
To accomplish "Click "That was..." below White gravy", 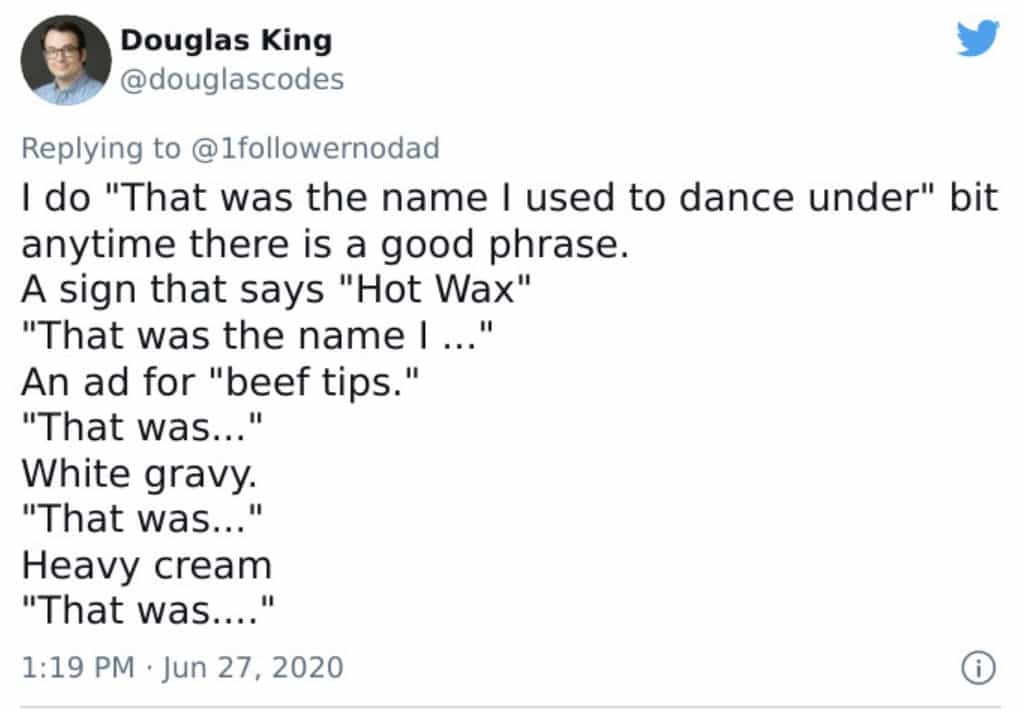I will (141, 520).
